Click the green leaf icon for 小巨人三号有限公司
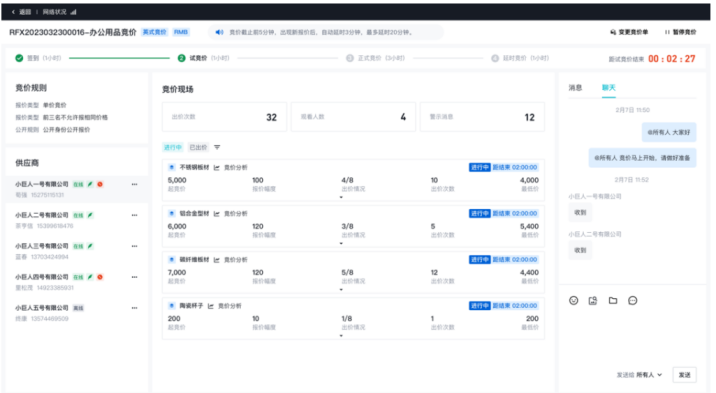This screenshot has width=716, height=393. pyautogui.click(x=90, y=246)
